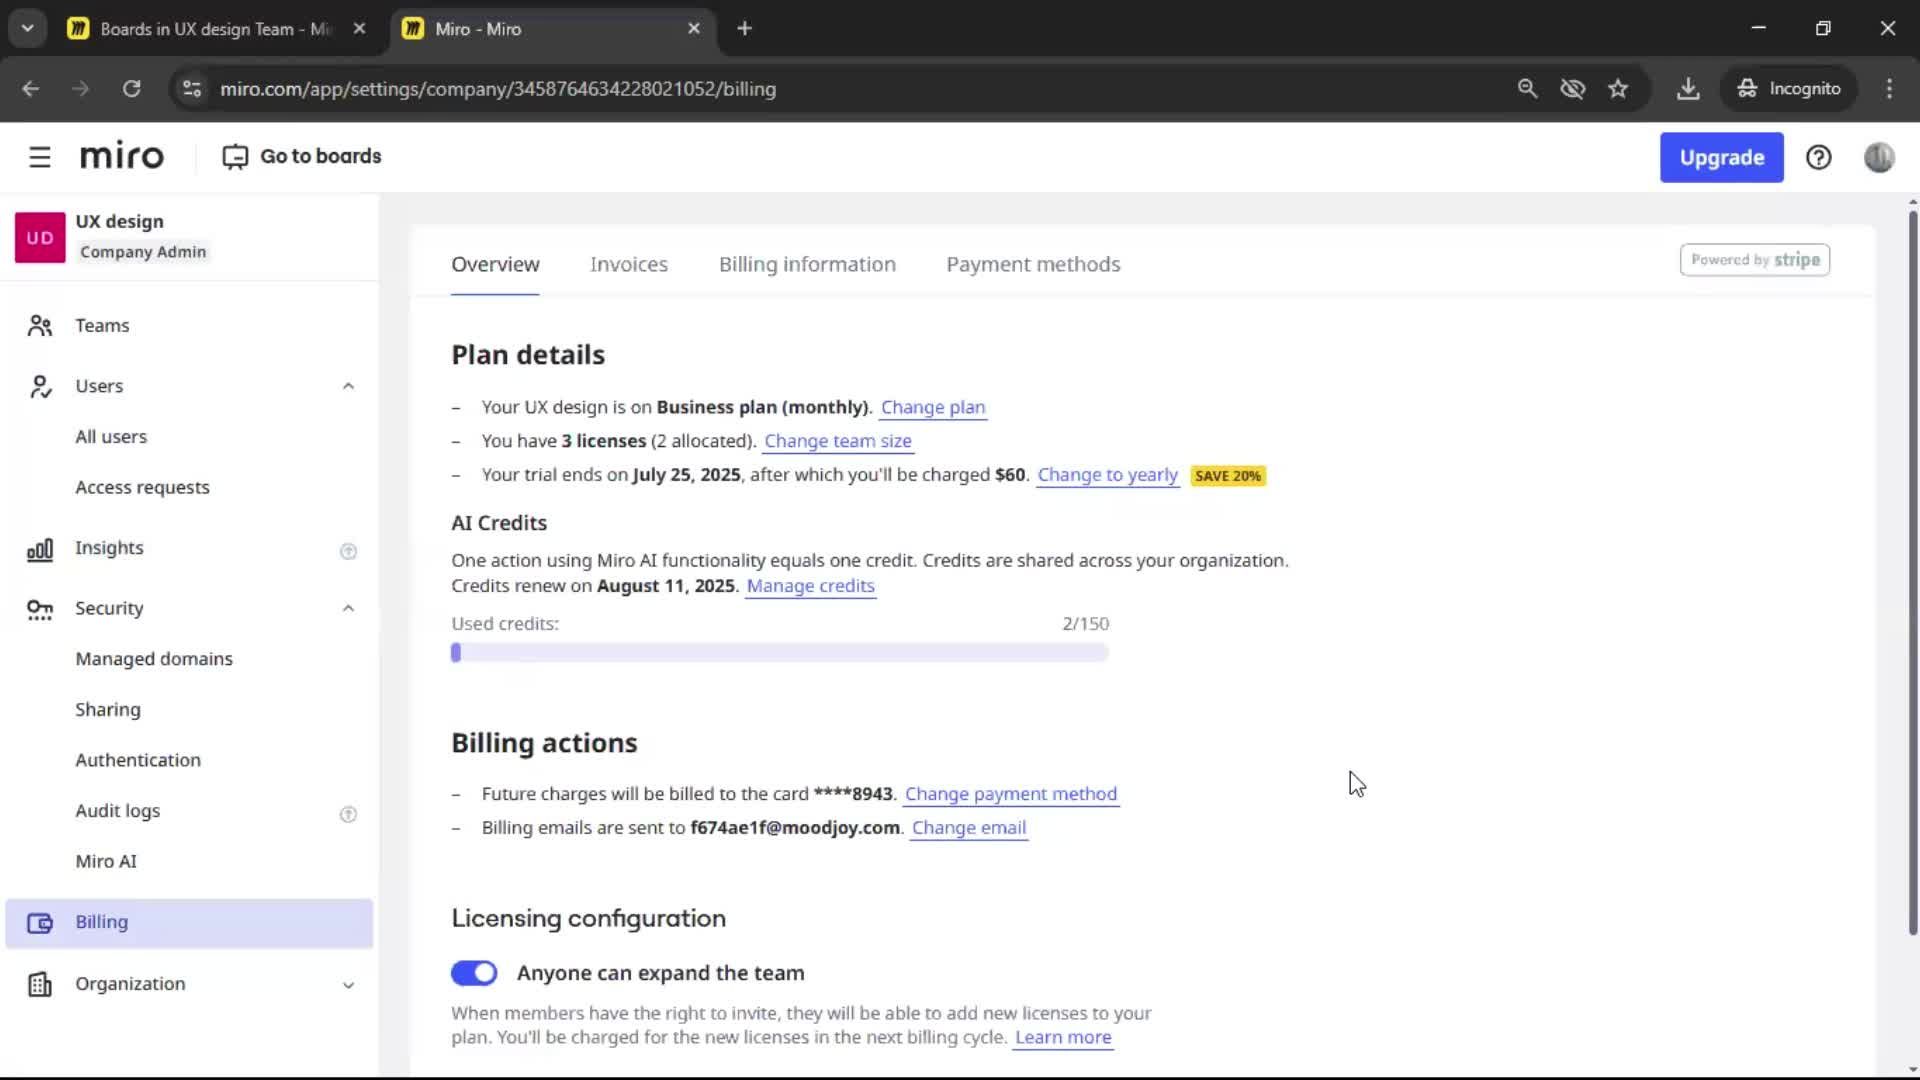The height and width of the screenshot is (1080, 1920).
Task: Click the UD organization badge
Action: [x=40, y=237]
